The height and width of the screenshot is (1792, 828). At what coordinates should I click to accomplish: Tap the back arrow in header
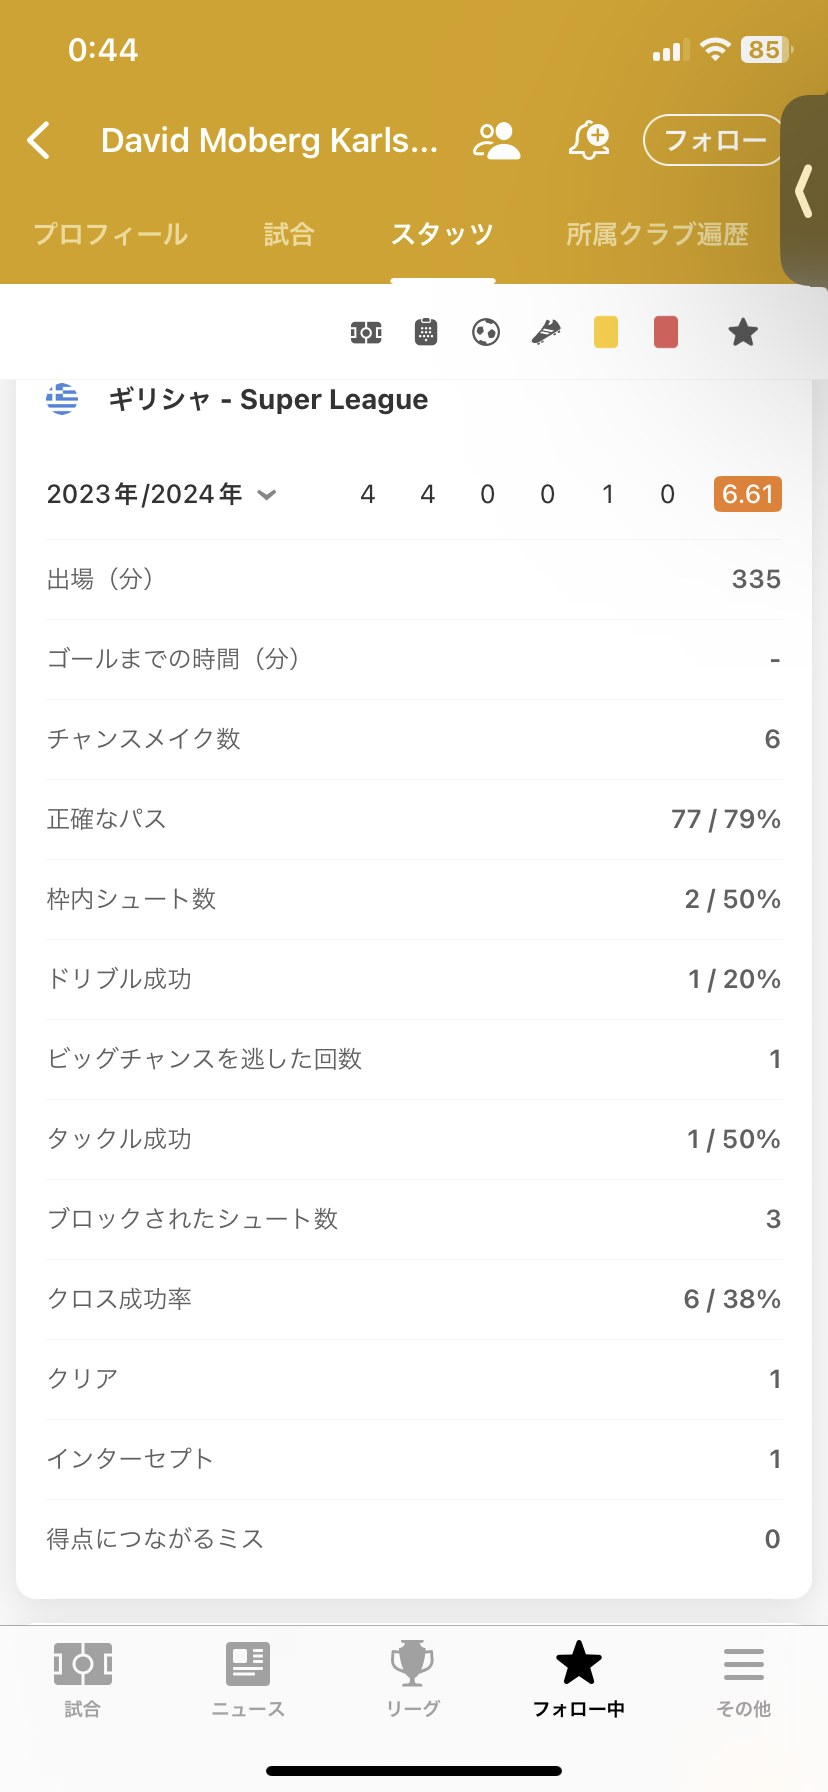(x=39, y=141)
